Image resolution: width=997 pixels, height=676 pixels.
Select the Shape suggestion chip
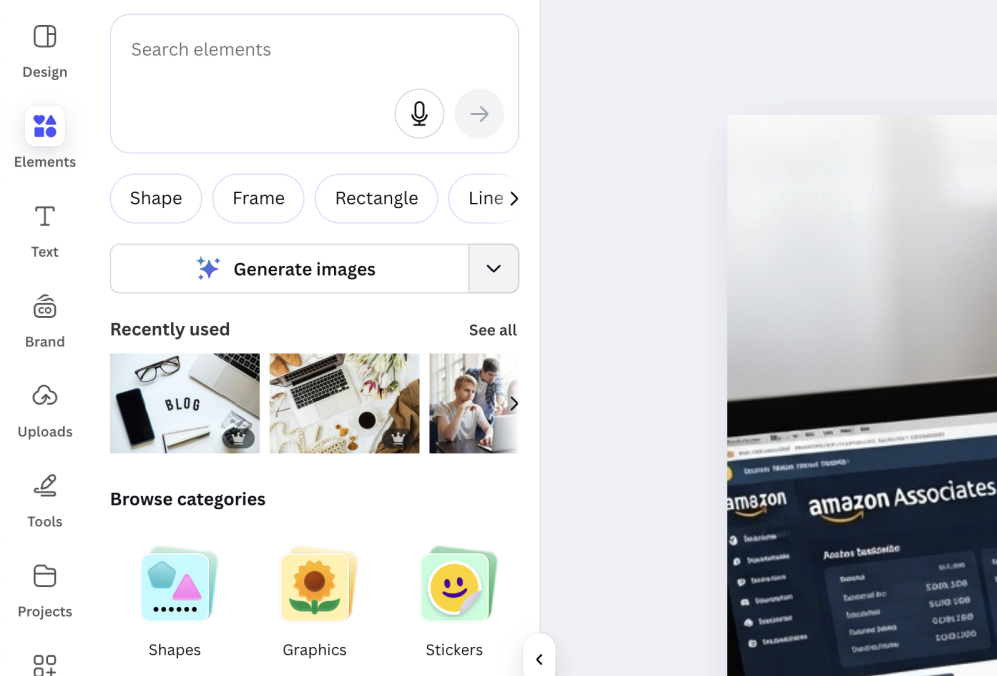pyautogui.click(x=156, y=198)
